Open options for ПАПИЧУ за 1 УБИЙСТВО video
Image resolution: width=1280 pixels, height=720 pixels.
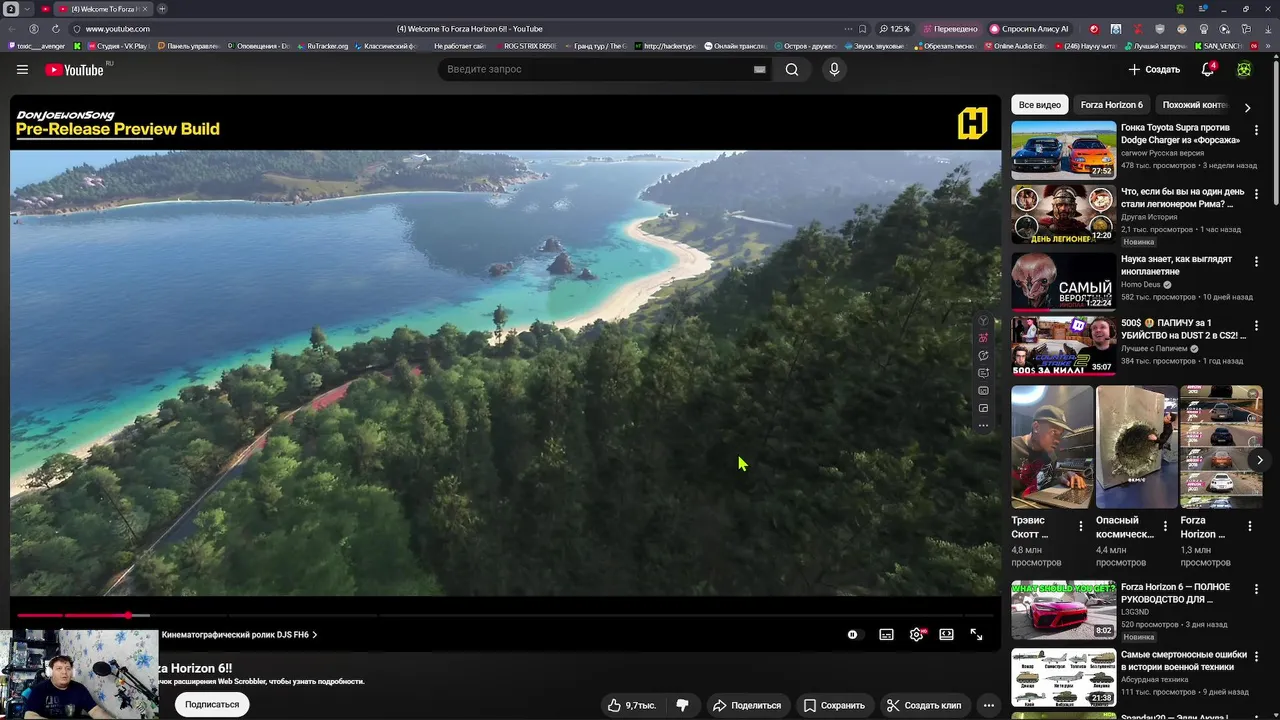click(1256, 326)
